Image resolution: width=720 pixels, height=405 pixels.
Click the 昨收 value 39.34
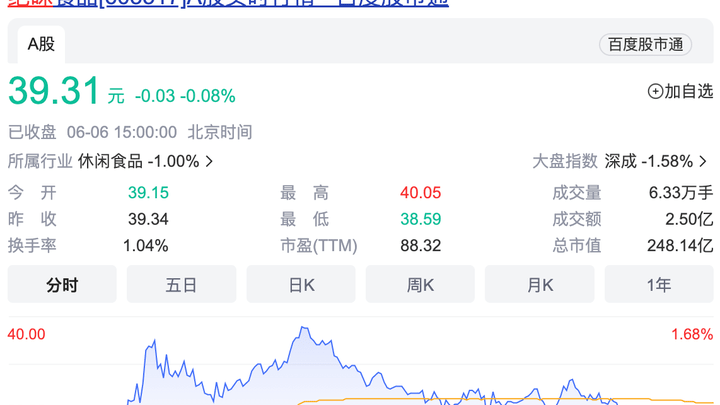(148, 219)
